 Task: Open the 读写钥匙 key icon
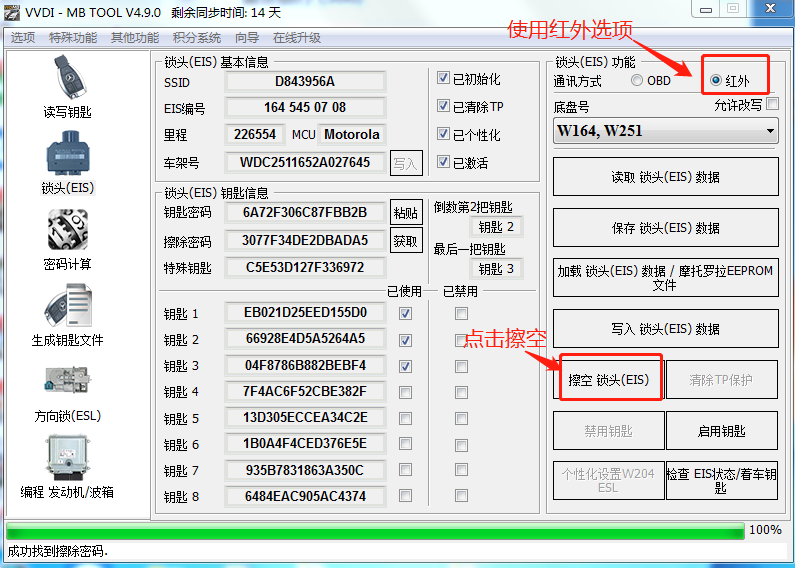pyautogui.click(x=67, y=78)
